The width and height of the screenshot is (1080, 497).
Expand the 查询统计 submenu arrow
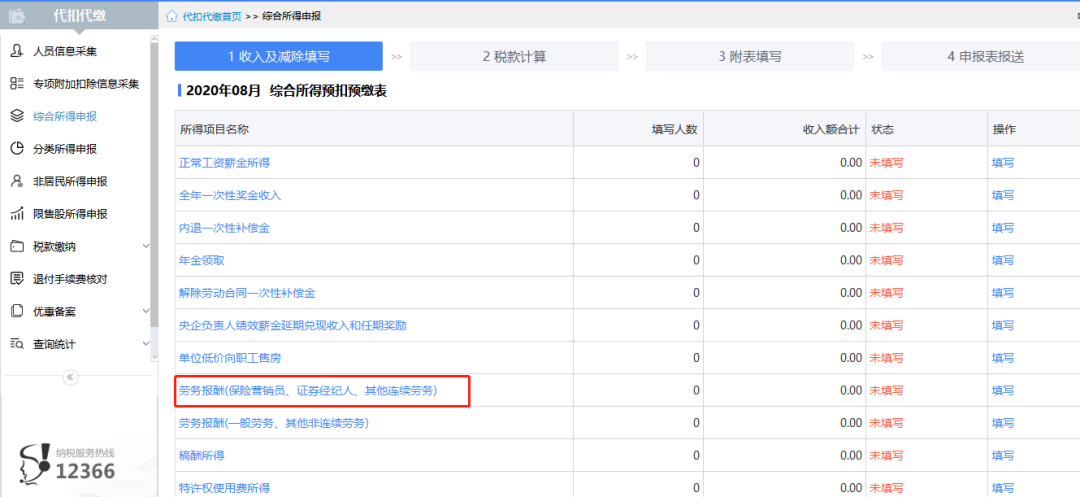(145, 344)
